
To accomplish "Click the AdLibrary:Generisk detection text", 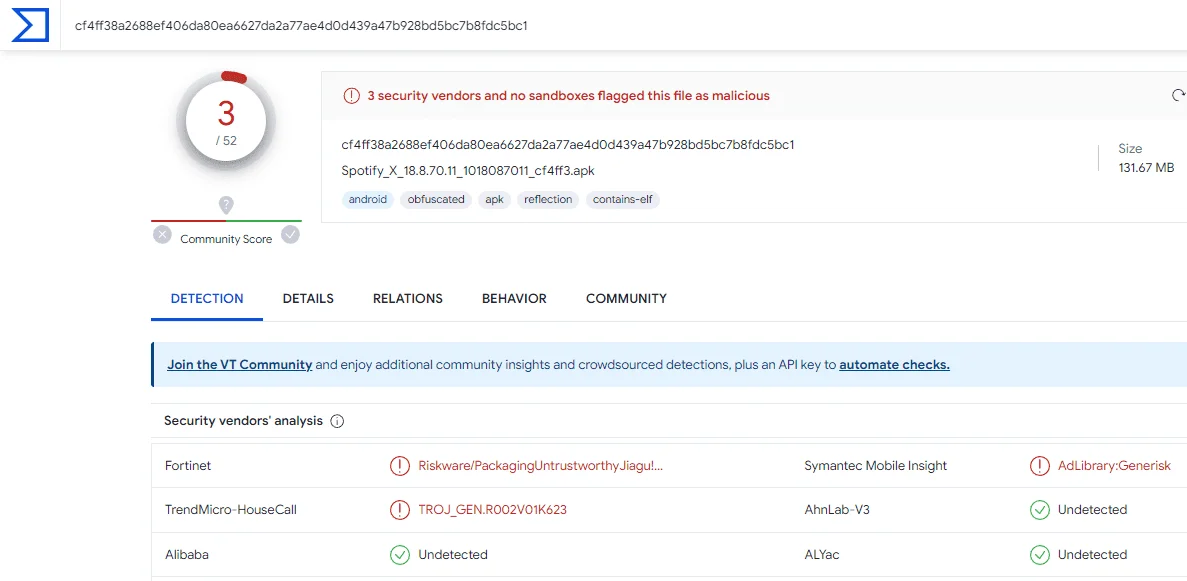I will click(1114, 466).
